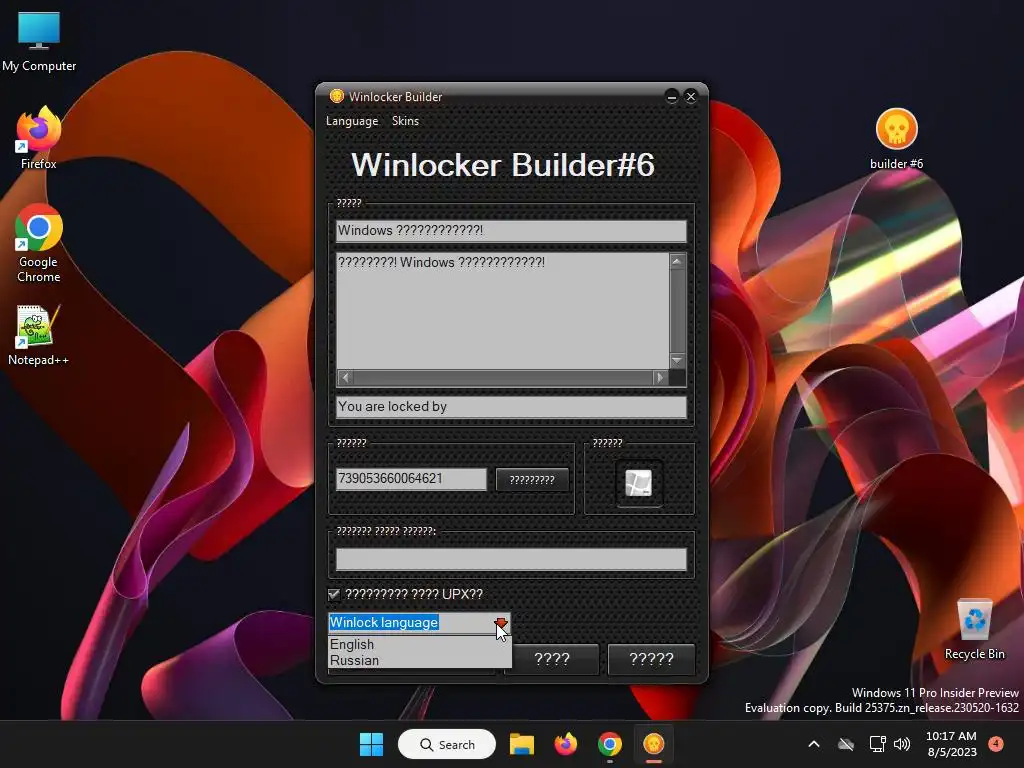Choose English from the language list
The height and width of the screenshot is (768, 1024).
419,644
